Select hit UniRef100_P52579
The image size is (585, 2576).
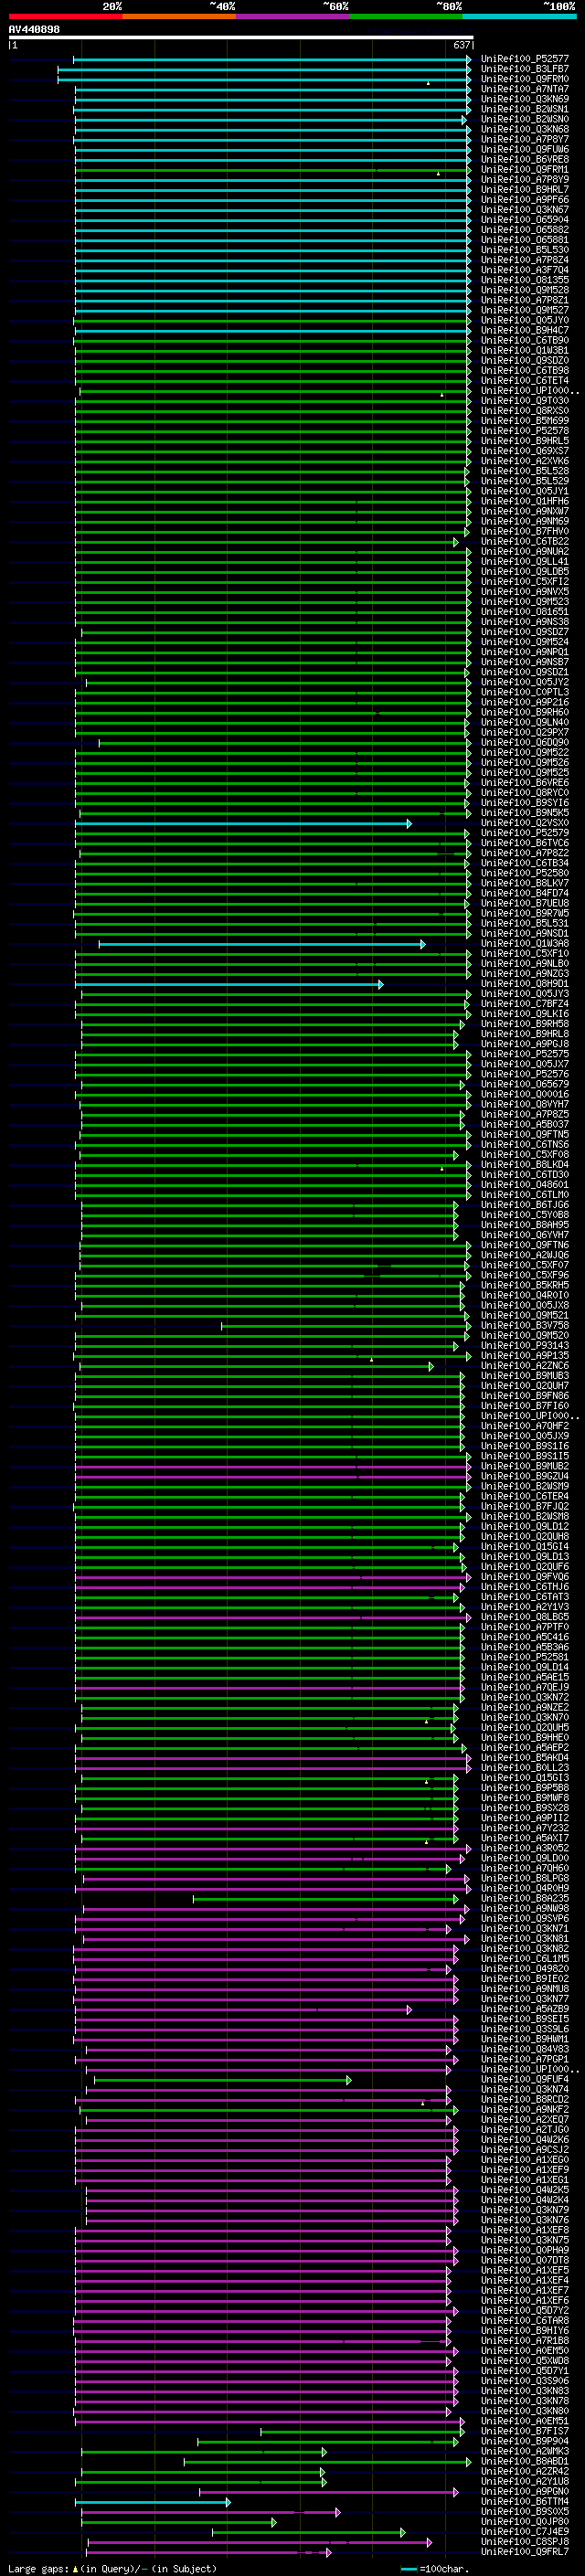(x=525, y=833)
